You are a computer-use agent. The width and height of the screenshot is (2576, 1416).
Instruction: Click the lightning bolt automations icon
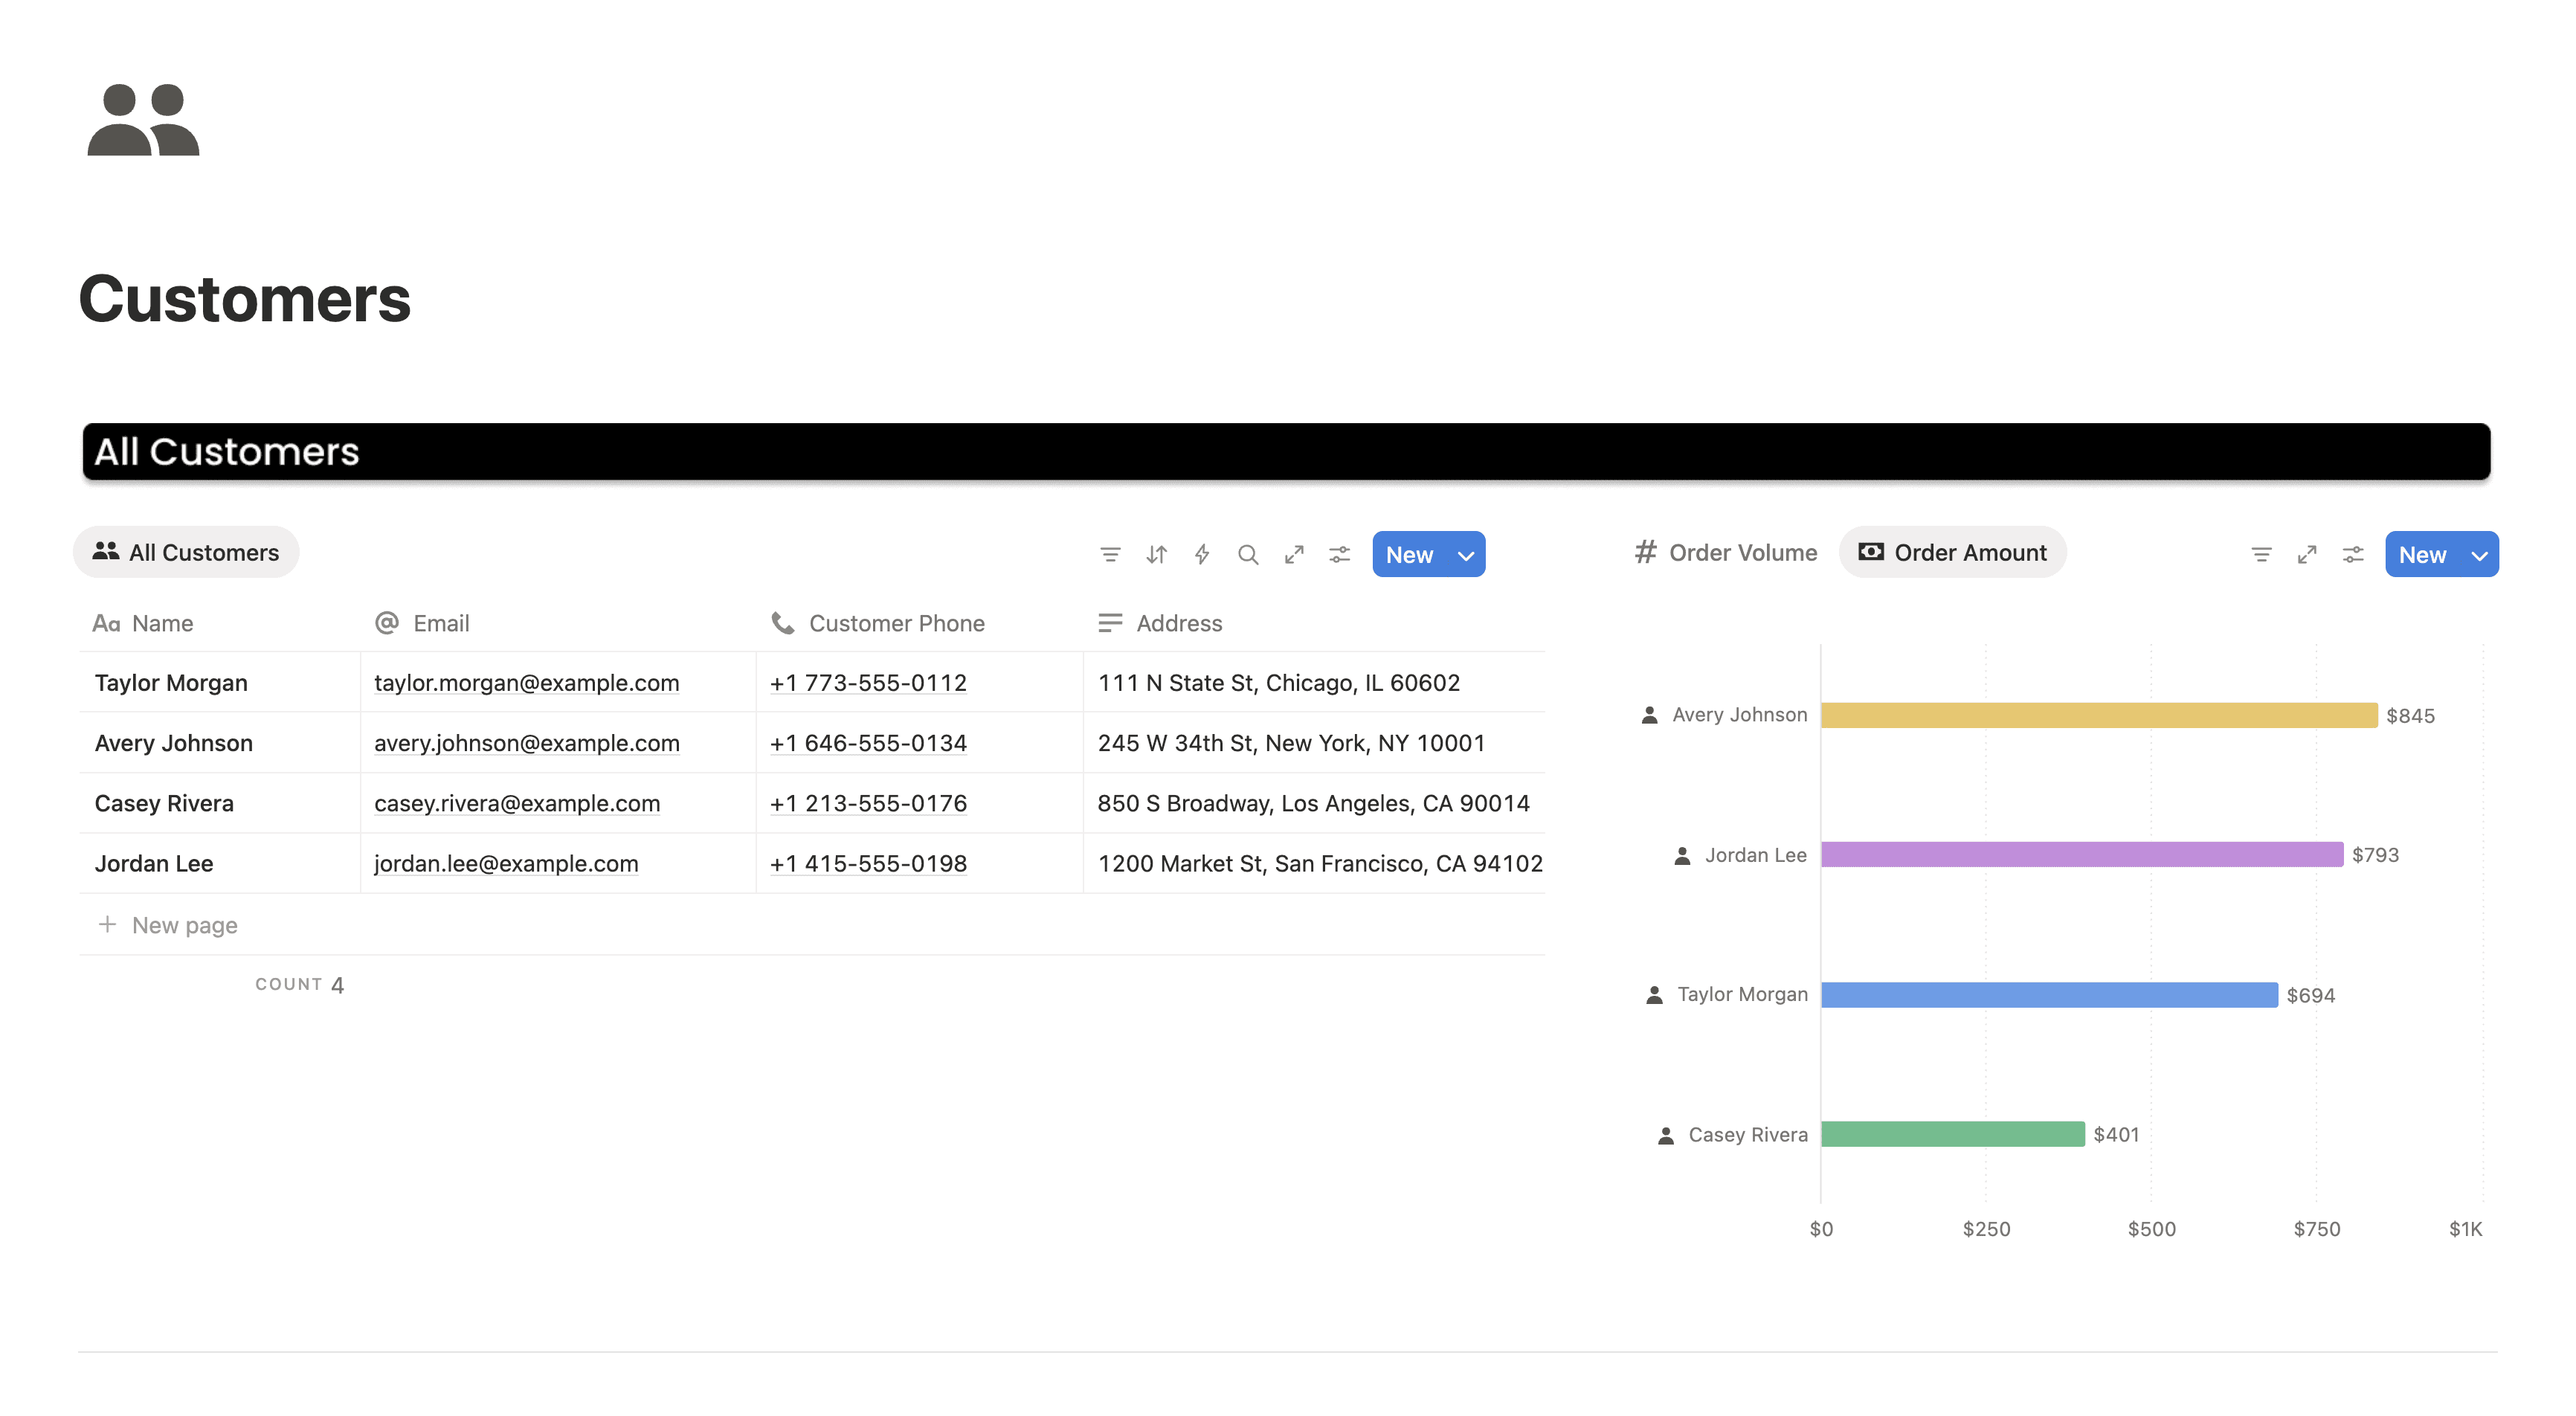click(1202, 554)
